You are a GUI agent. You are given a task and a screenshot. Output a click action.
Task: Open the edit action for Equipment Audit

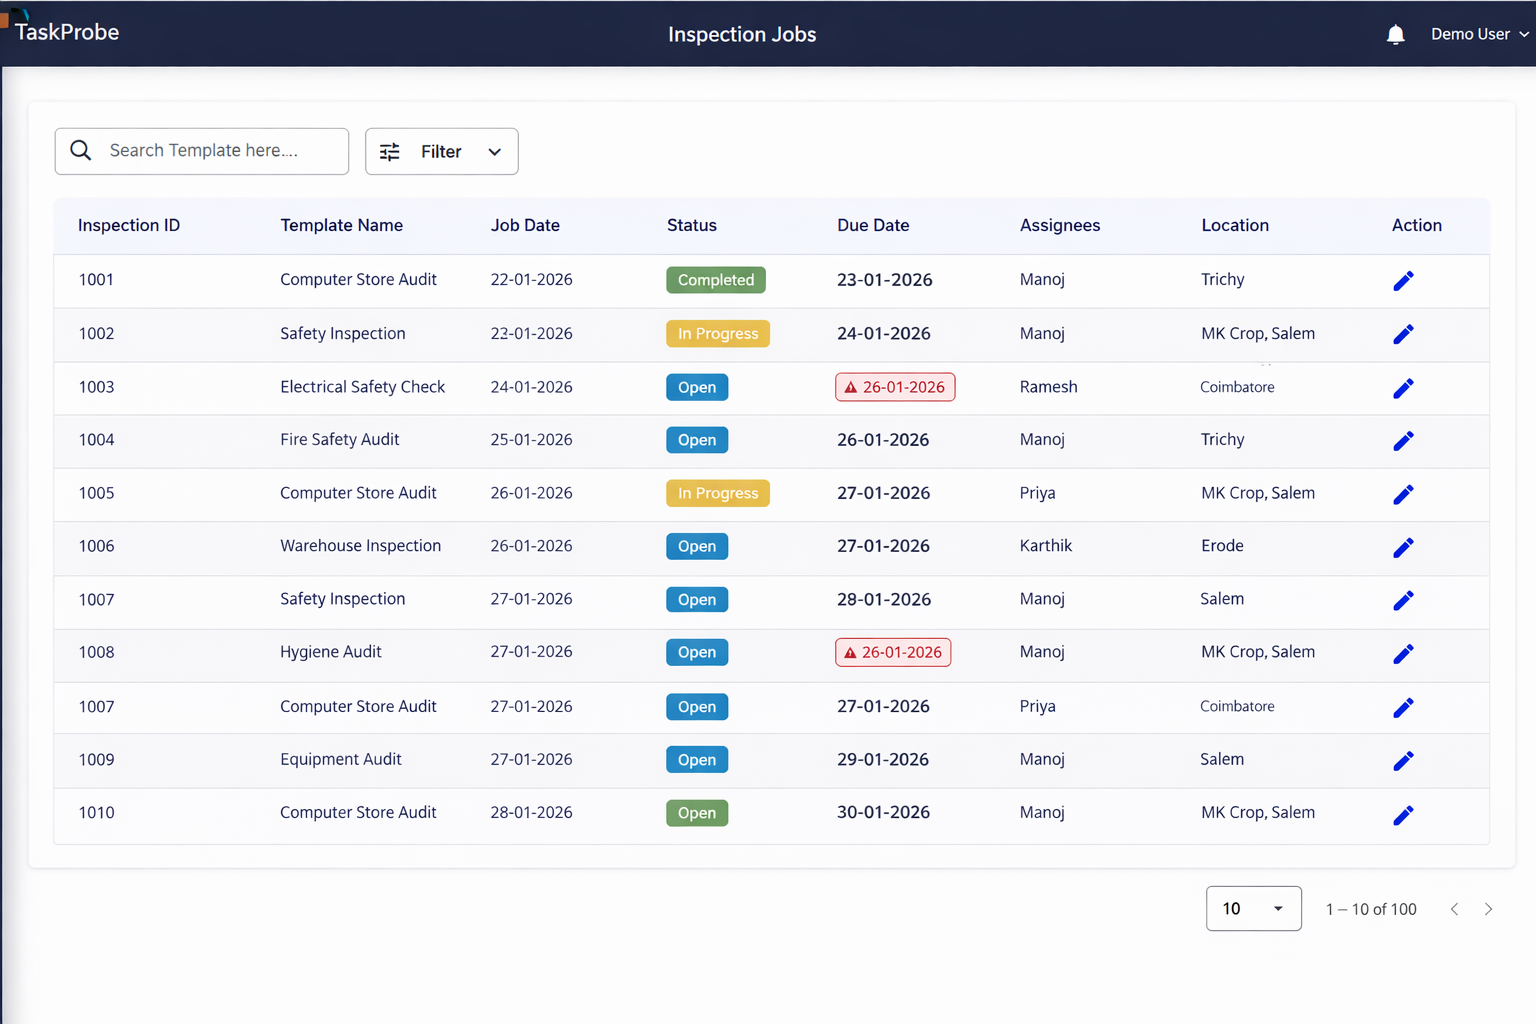[1403, 761]
